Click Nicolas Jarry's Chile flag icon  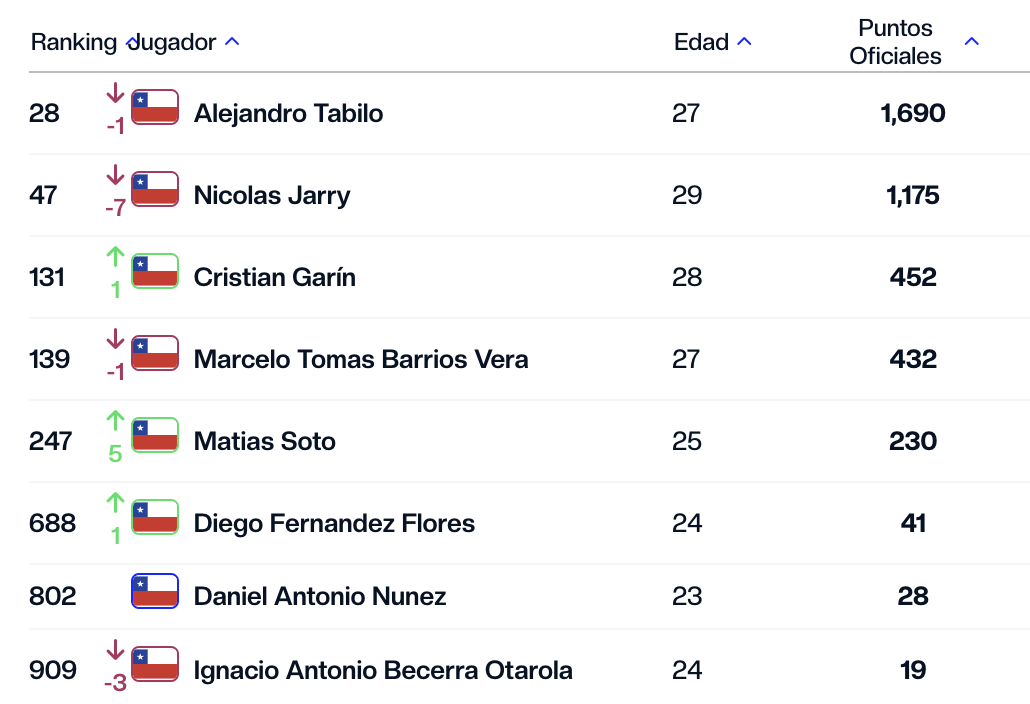(155, 189)
